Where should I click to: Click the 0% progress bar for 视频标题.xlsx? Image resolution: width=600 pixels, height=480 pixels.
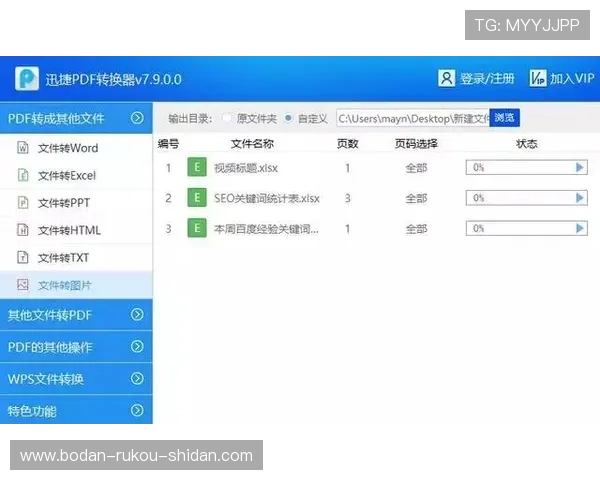point(527,168)
